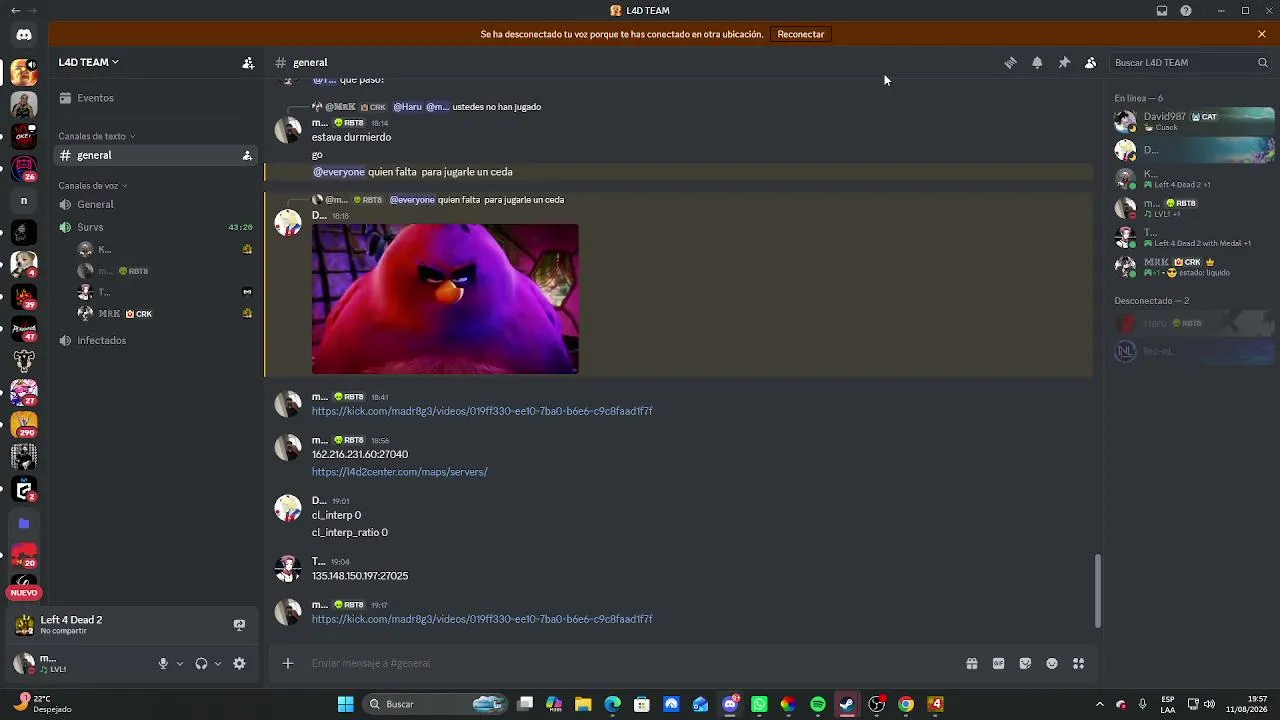
Task: Click the Reconectar button
Action: point(801,34)
